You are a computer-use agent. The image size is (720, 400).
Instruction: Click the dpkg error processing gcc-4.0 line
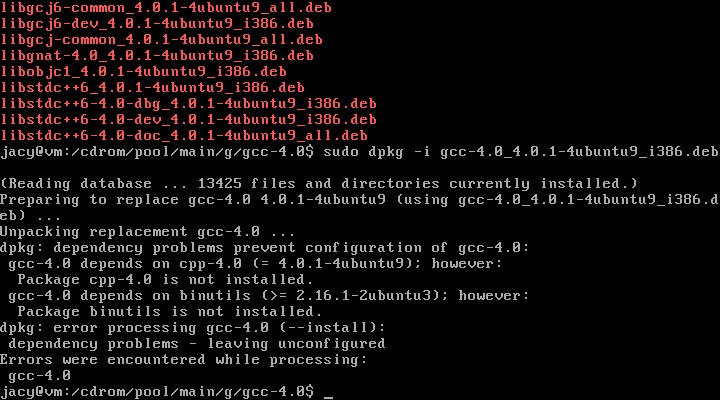pos(192,328)
